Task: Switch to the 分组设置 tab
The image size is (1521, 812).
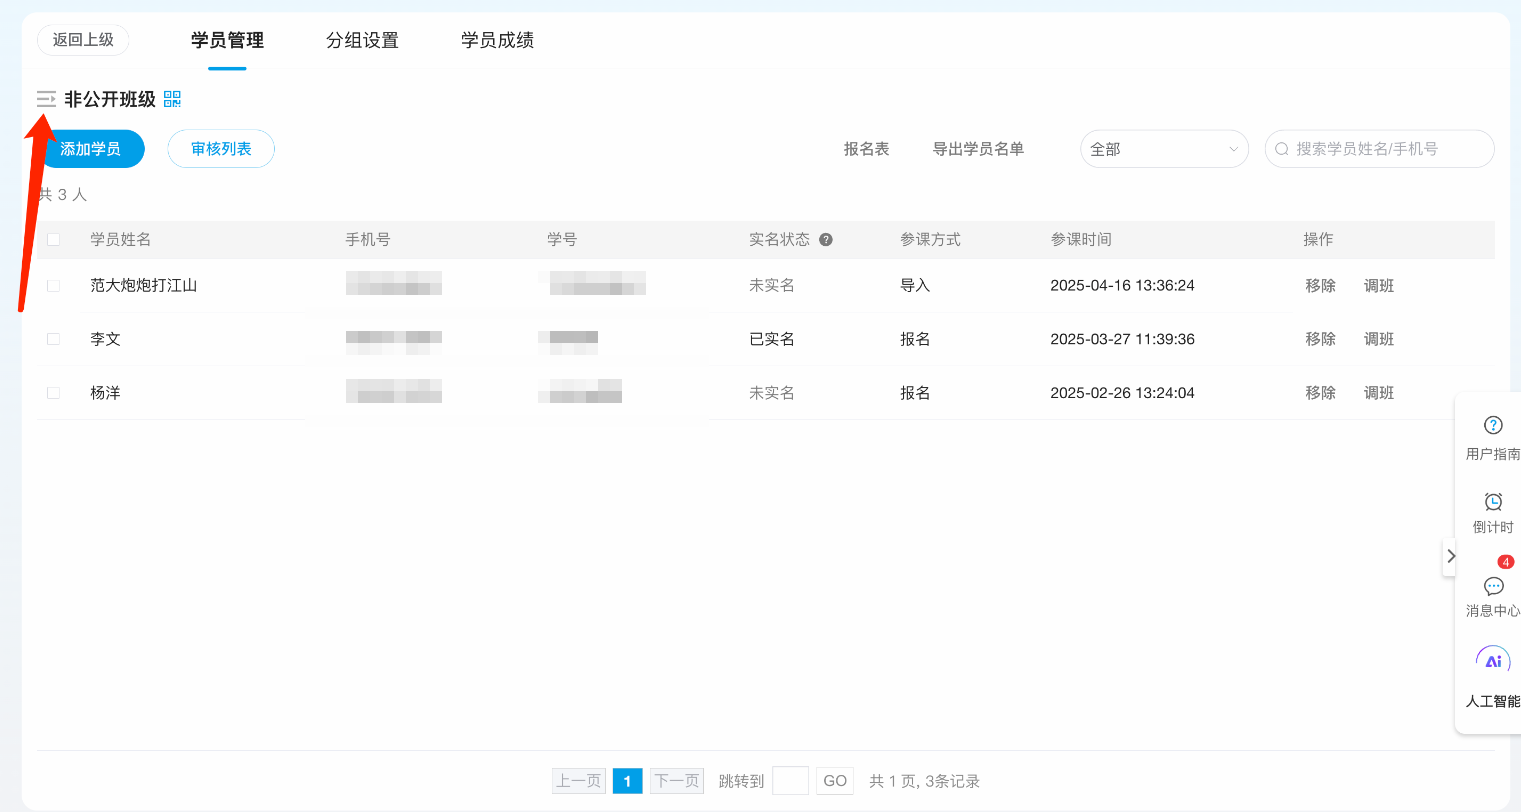Action: 362,40
